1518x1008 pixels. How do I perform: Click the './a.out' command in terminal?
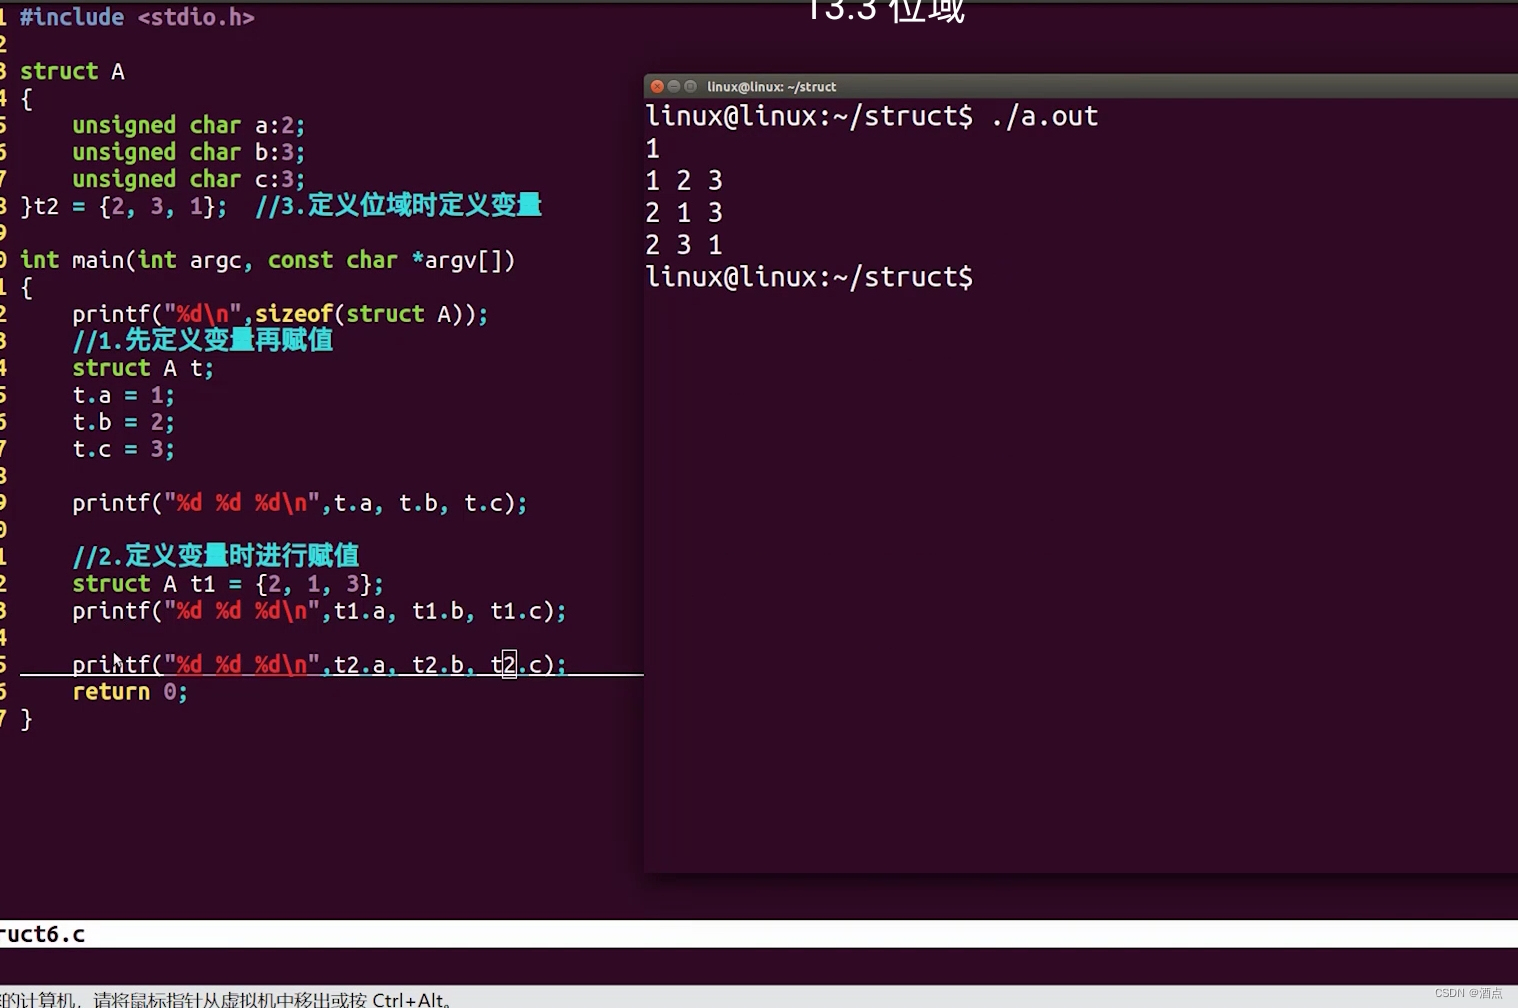click(x=1045, y=116)
